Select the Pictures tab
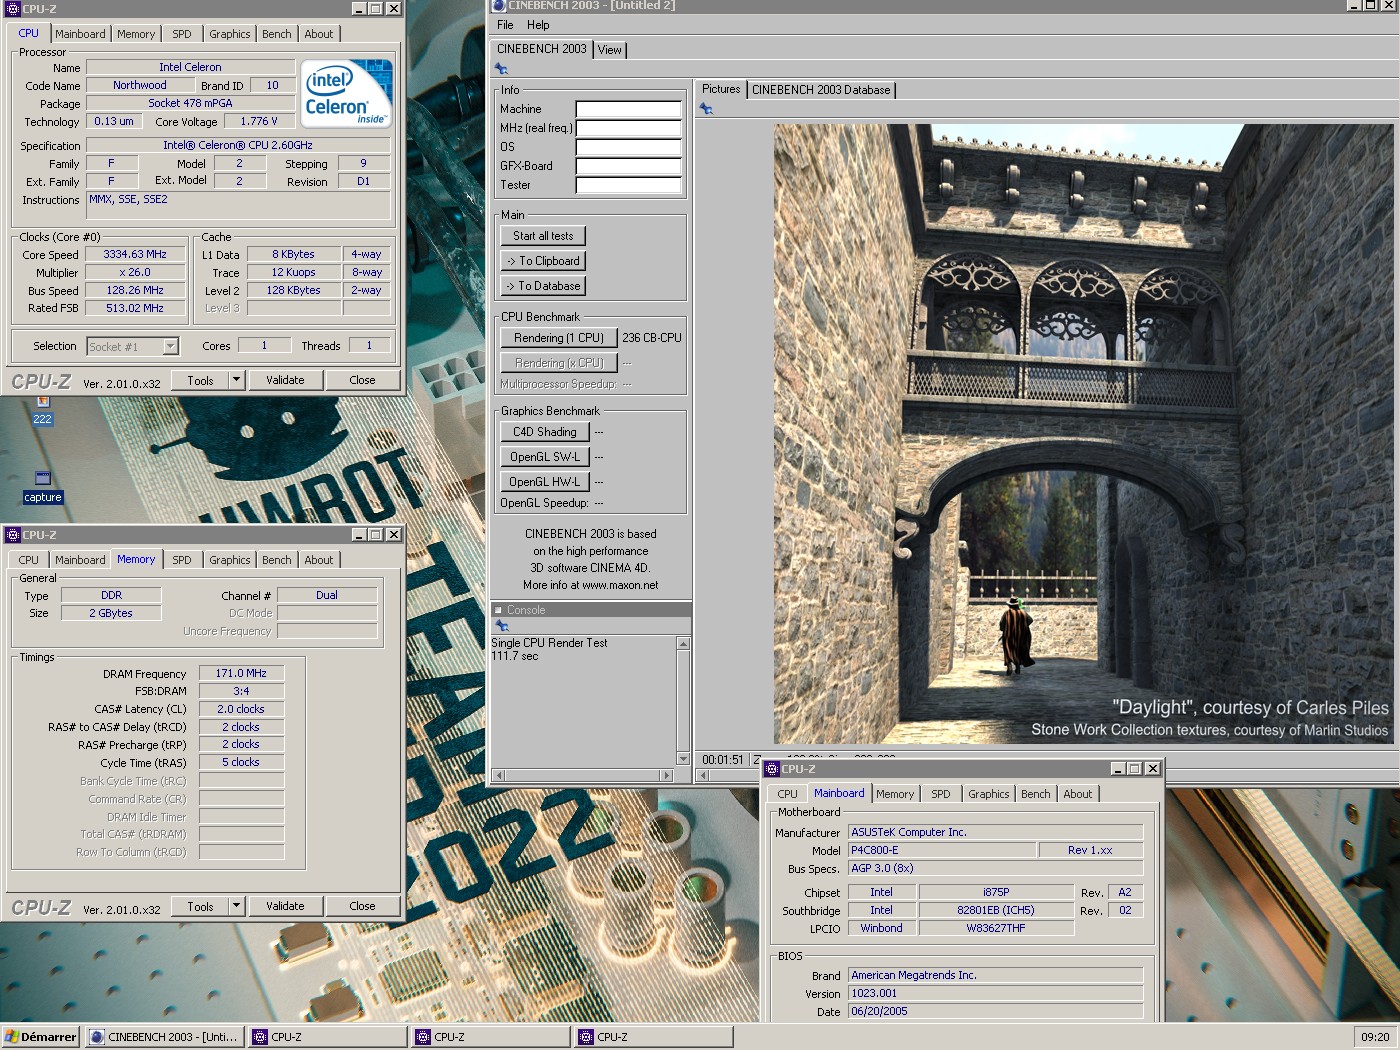Screen dimensions: 1400x1050 [721, 89]
